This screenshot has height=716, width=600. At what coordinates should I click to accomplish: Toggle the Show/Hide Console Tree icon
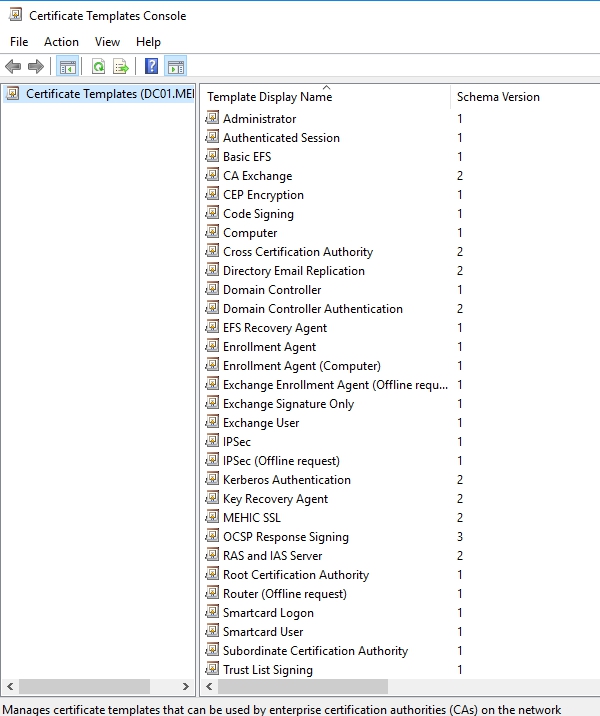[x=68, y=67]
